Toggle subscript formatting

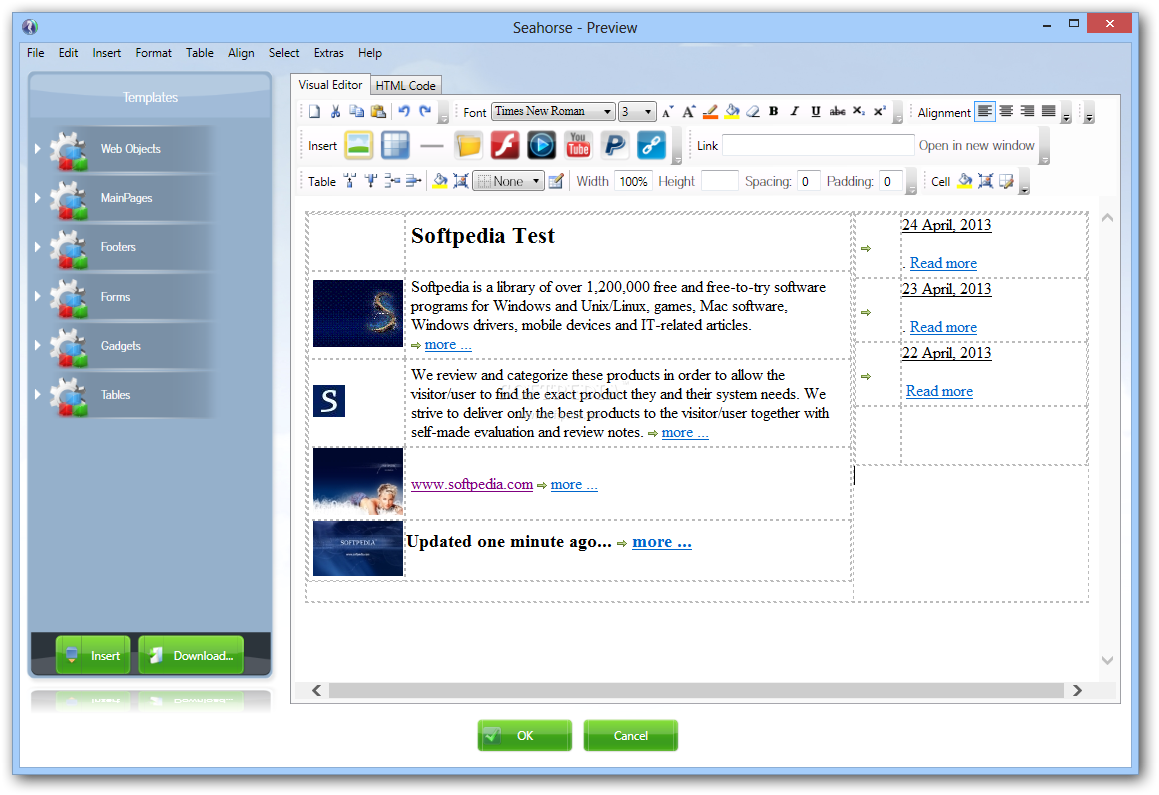click(859, 112)
